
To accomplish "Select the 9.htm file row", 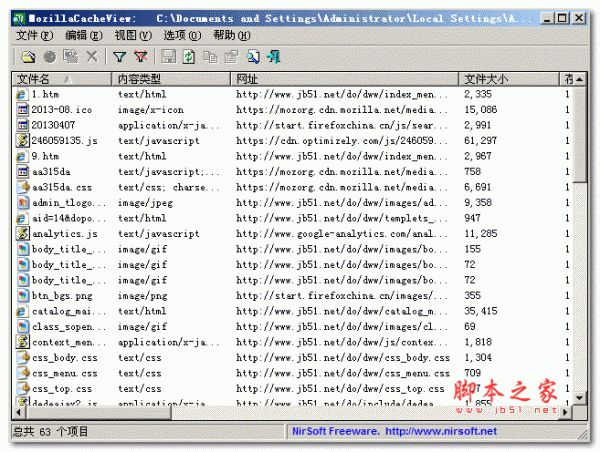I will pos(293,156).
